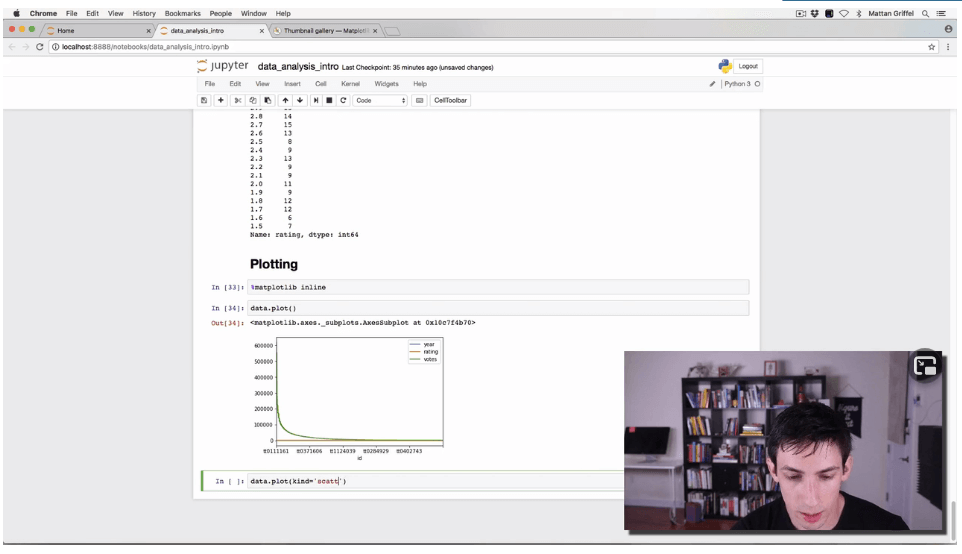Open the Apple menu
962x554 pixels.
point(17,13)
